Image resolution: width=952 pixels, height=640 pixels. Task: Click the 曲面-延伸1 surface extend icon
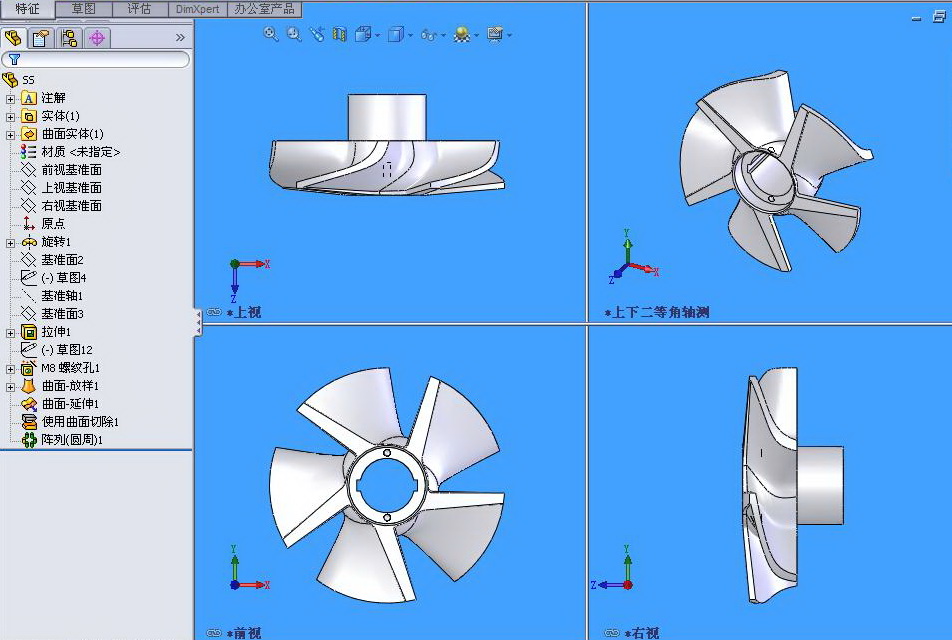tap(29, 404)
